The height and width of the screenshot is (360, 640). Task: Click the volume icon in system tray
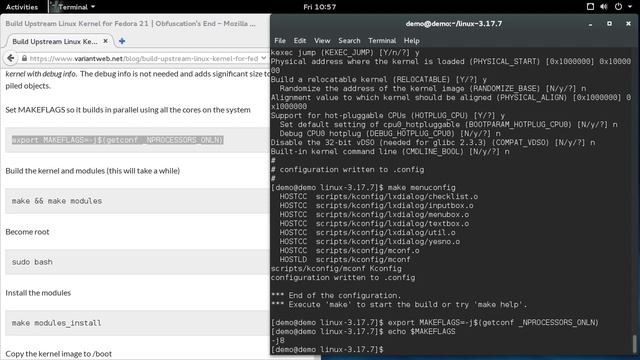[x=604, y=7]
